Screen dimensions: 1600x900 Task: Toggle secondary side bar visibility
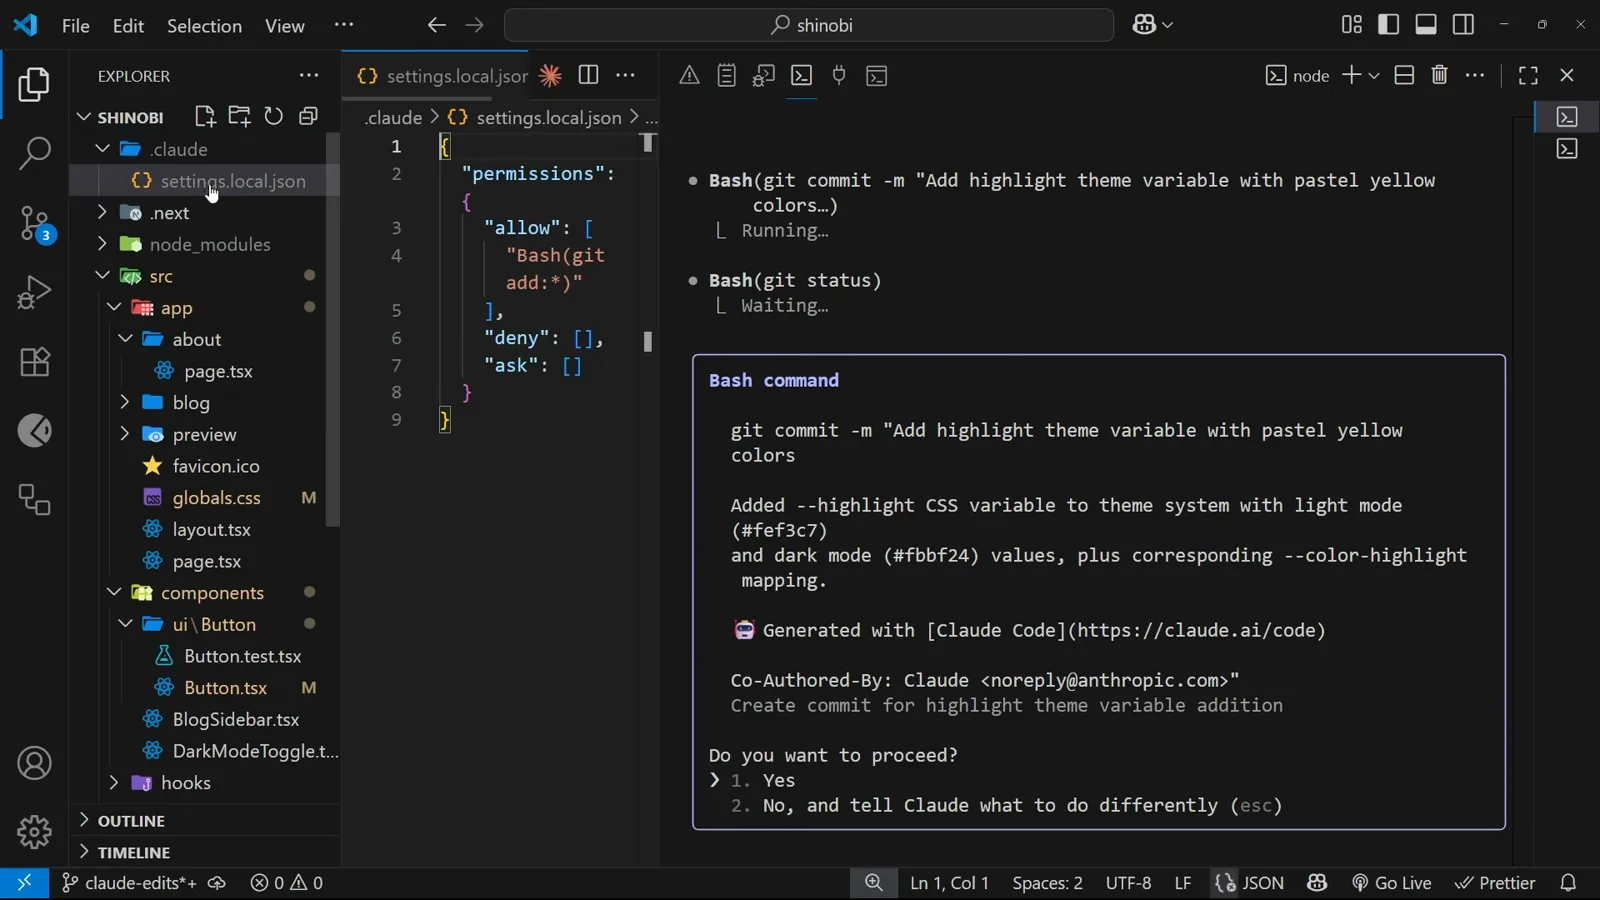[1463, 24]
